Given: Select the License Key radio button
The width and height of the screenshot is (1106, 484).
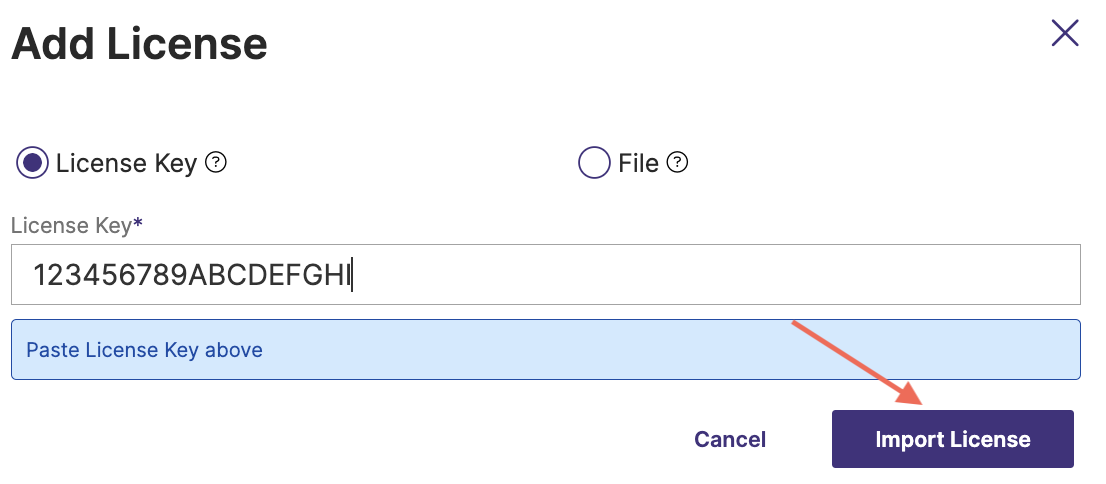Looking at the screenshot, I should click(x=33, y=163).
